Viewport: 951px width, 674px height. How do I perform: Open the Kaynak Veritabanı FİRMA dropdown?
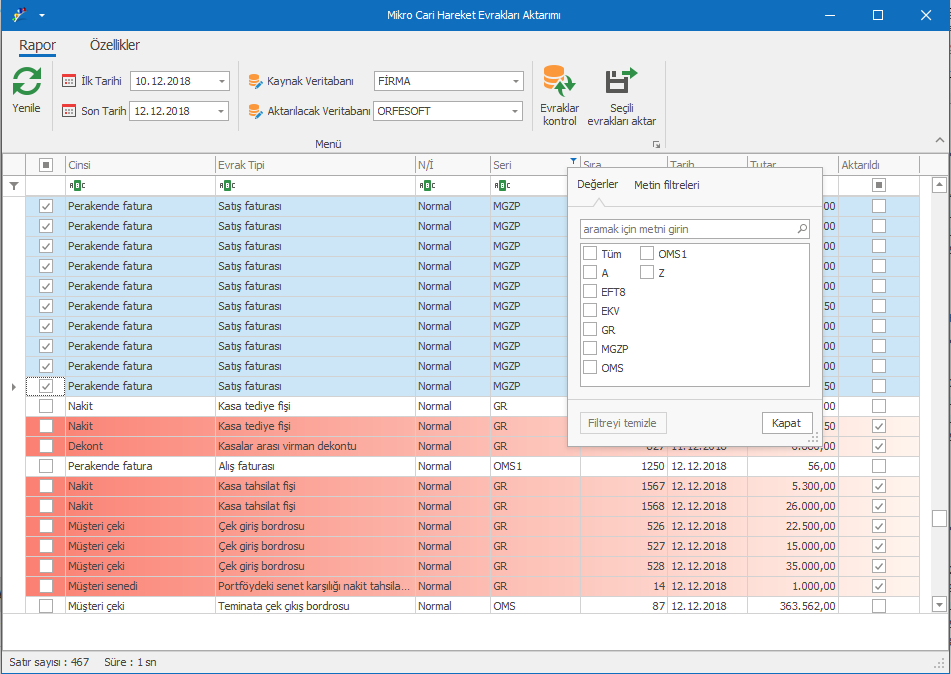pos(516,81)
